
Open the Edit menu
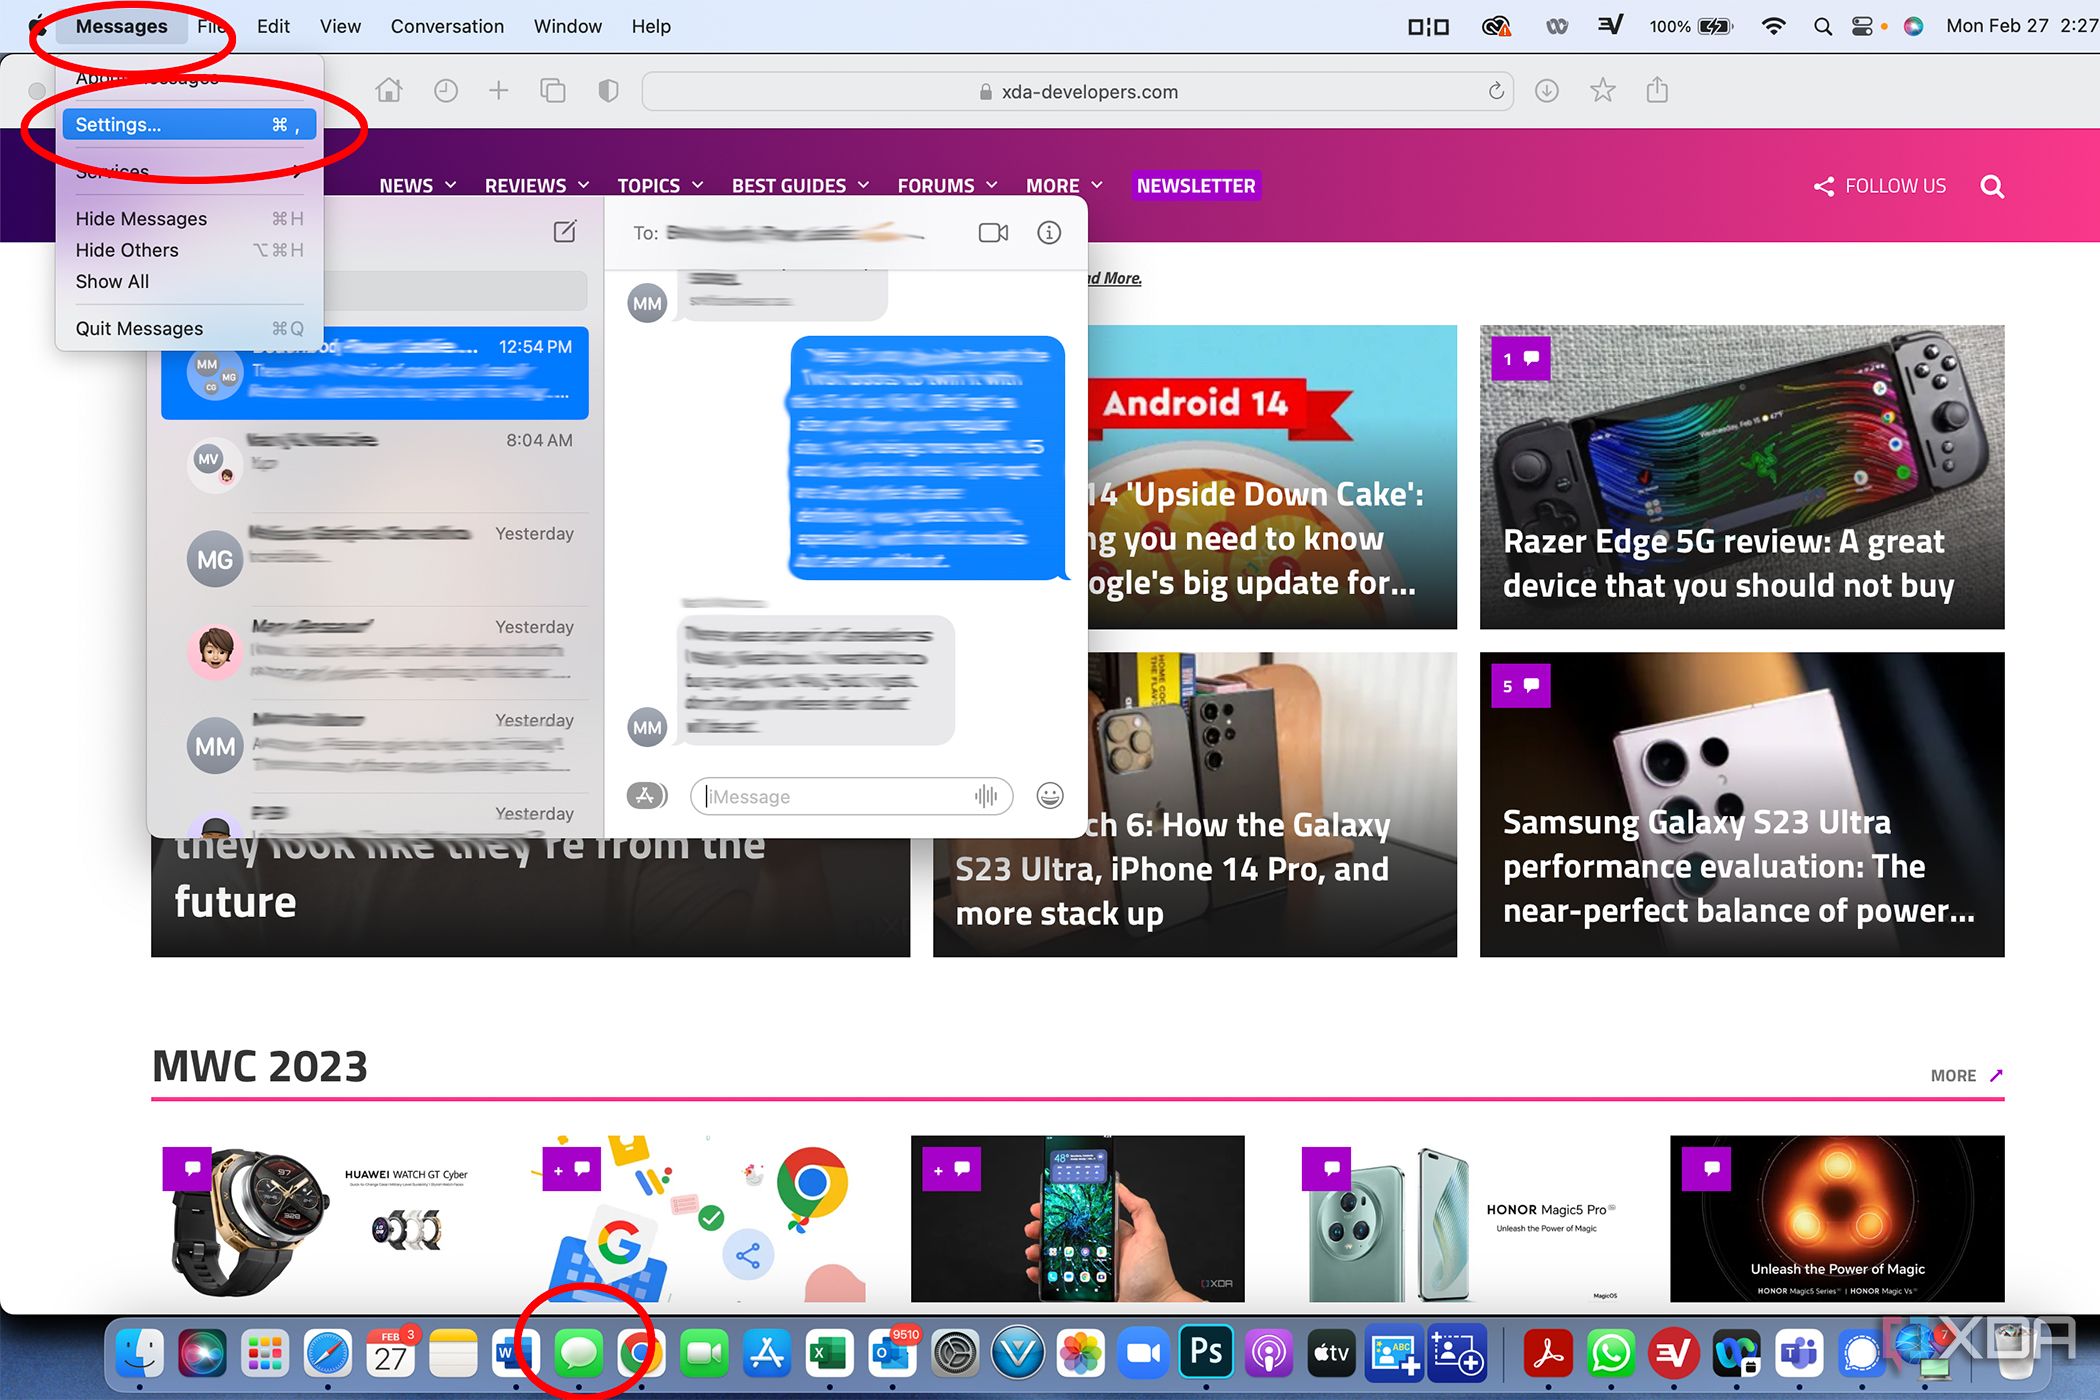[x=273, y=26]
